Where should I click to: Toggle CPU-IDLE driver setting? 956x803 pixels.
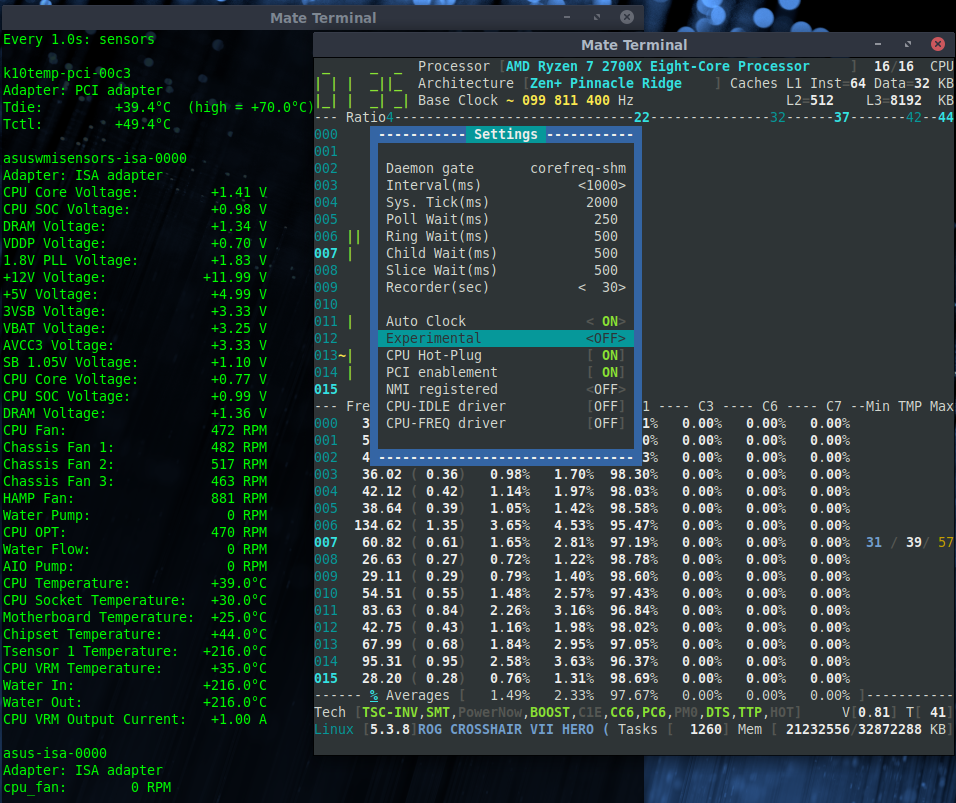coord(506,407)
